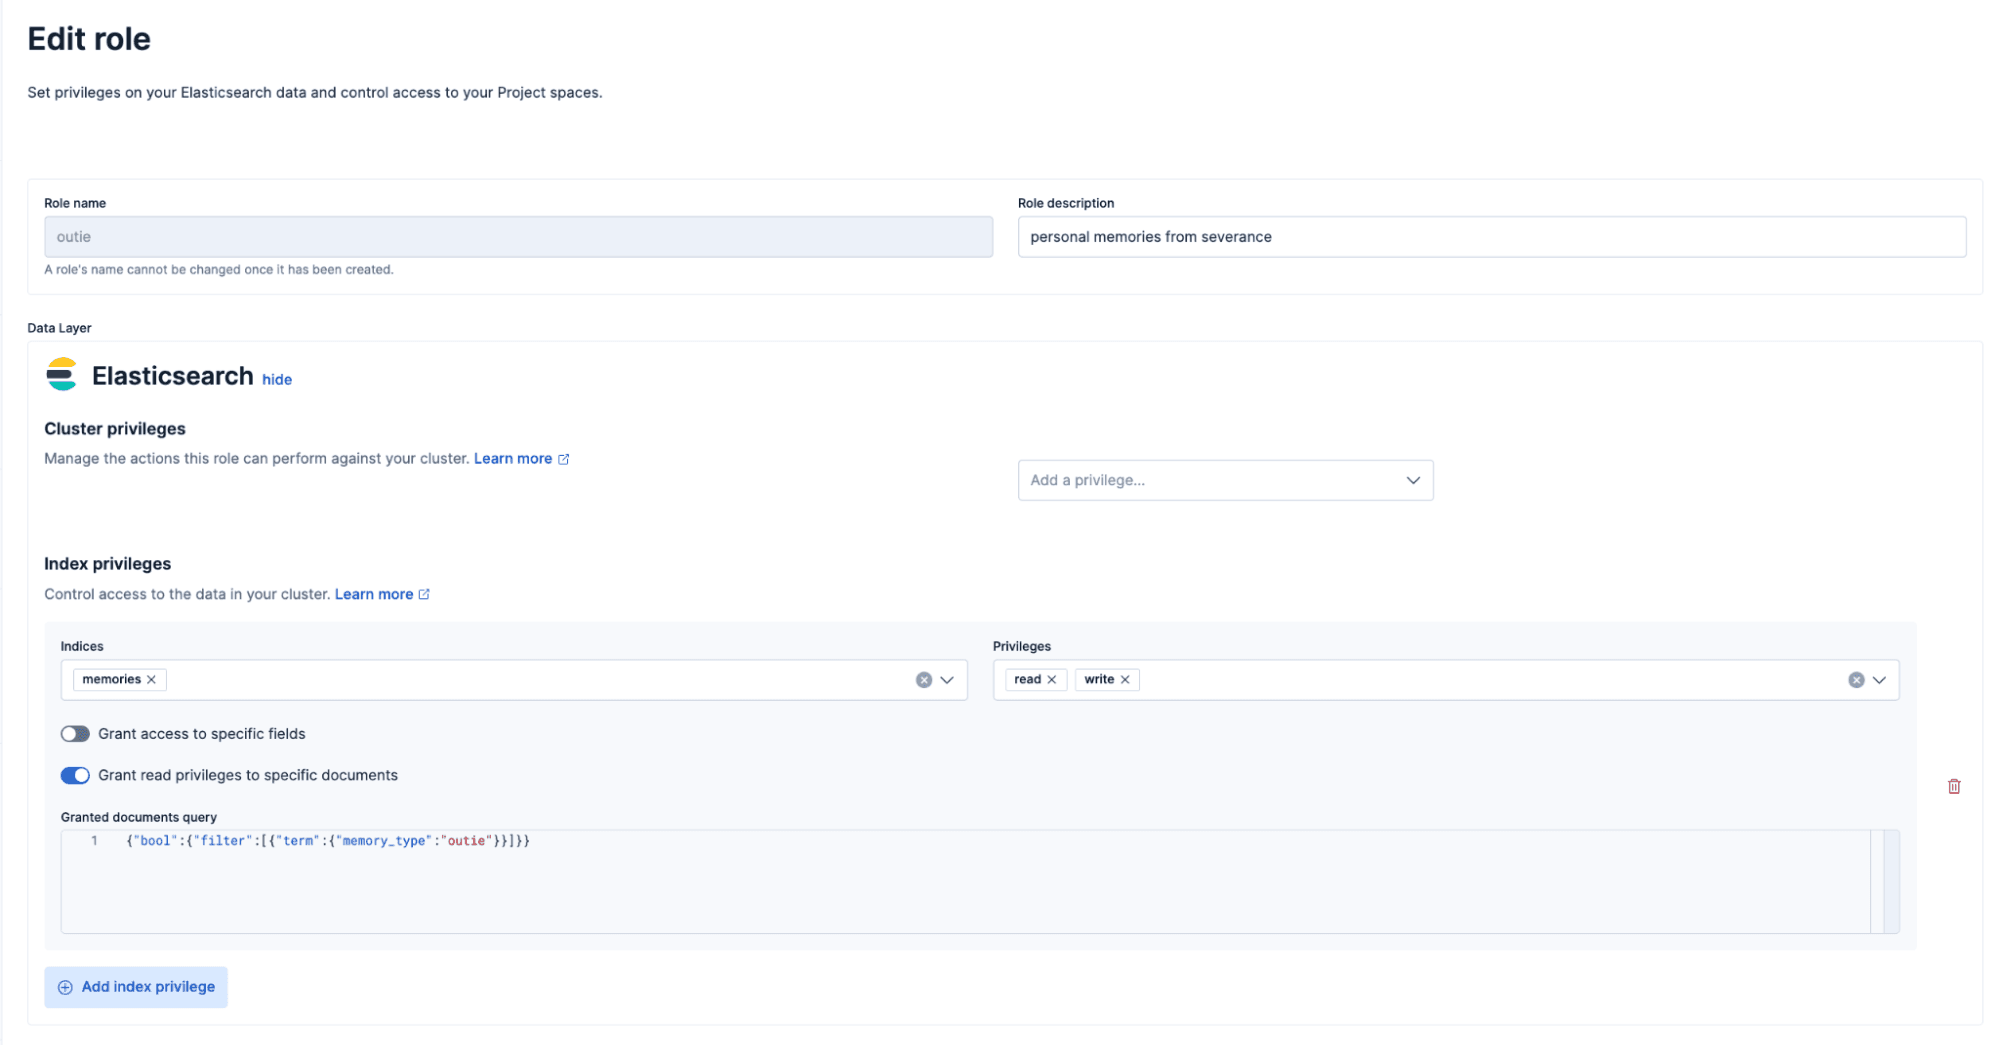This screenshot has width=1999, height=1046.
Task: Toggle Grant access to specific fields
Action: coord(75,733)
